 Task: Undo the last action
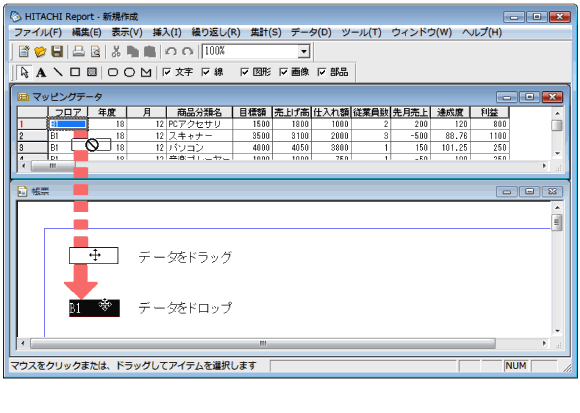pos(171,51)
